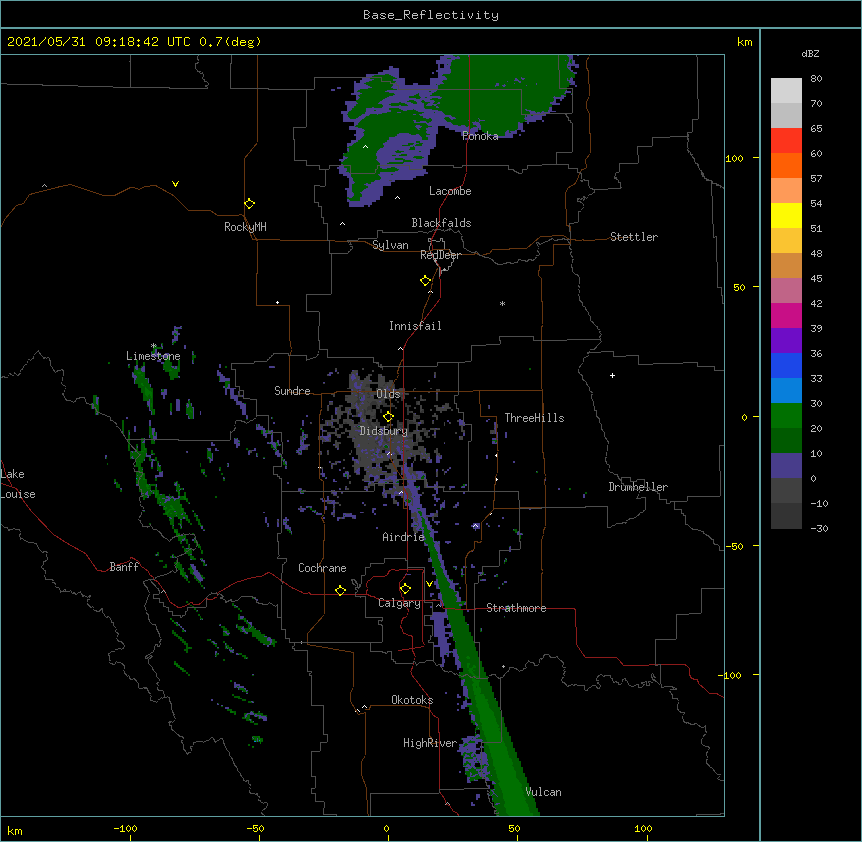Click the Base_Reflectivity title text
Screen dimensions: 862x842
[431, 15]
